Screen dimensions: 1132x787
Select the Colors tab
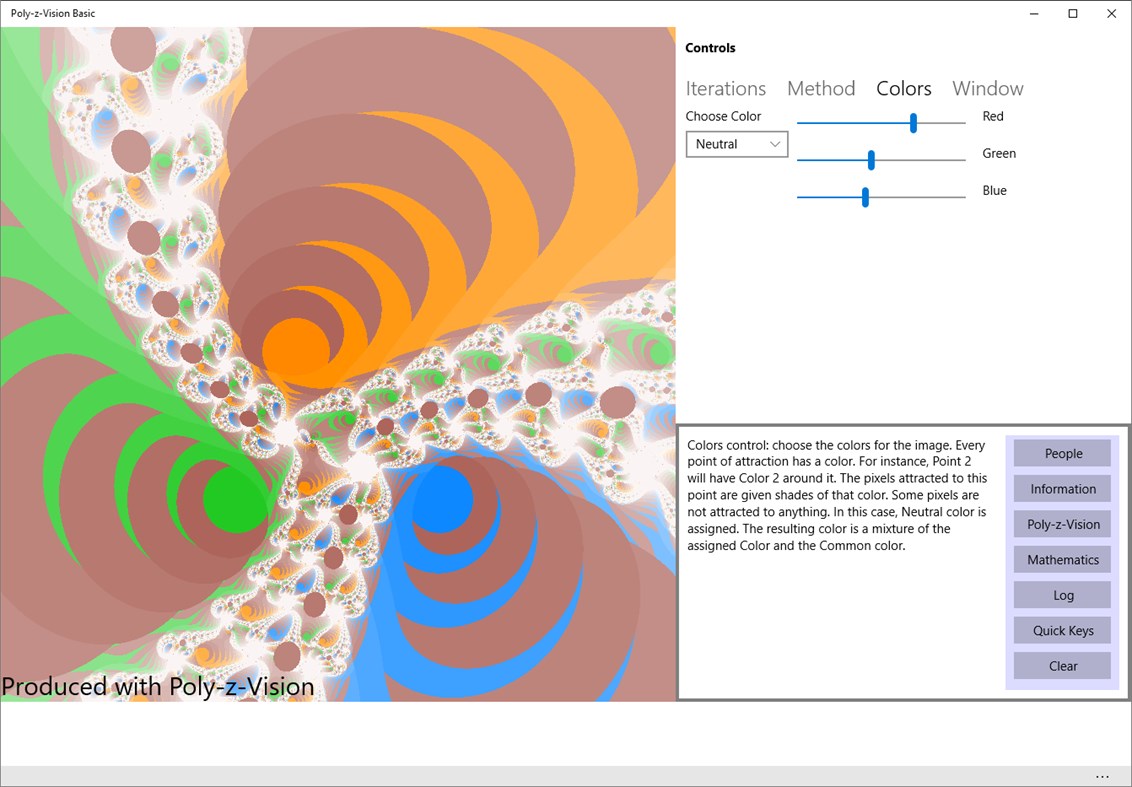(x=903, y=88)
